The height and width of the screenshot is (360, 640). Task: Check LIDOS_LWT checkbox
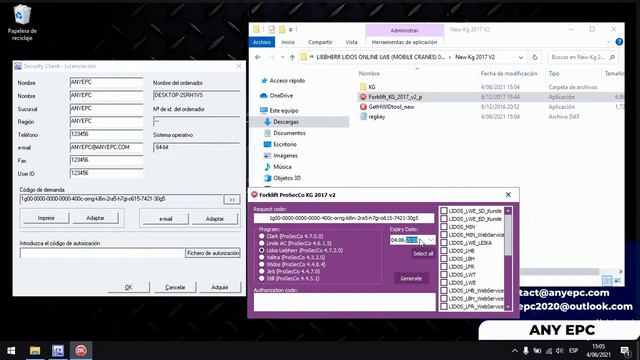444,275
